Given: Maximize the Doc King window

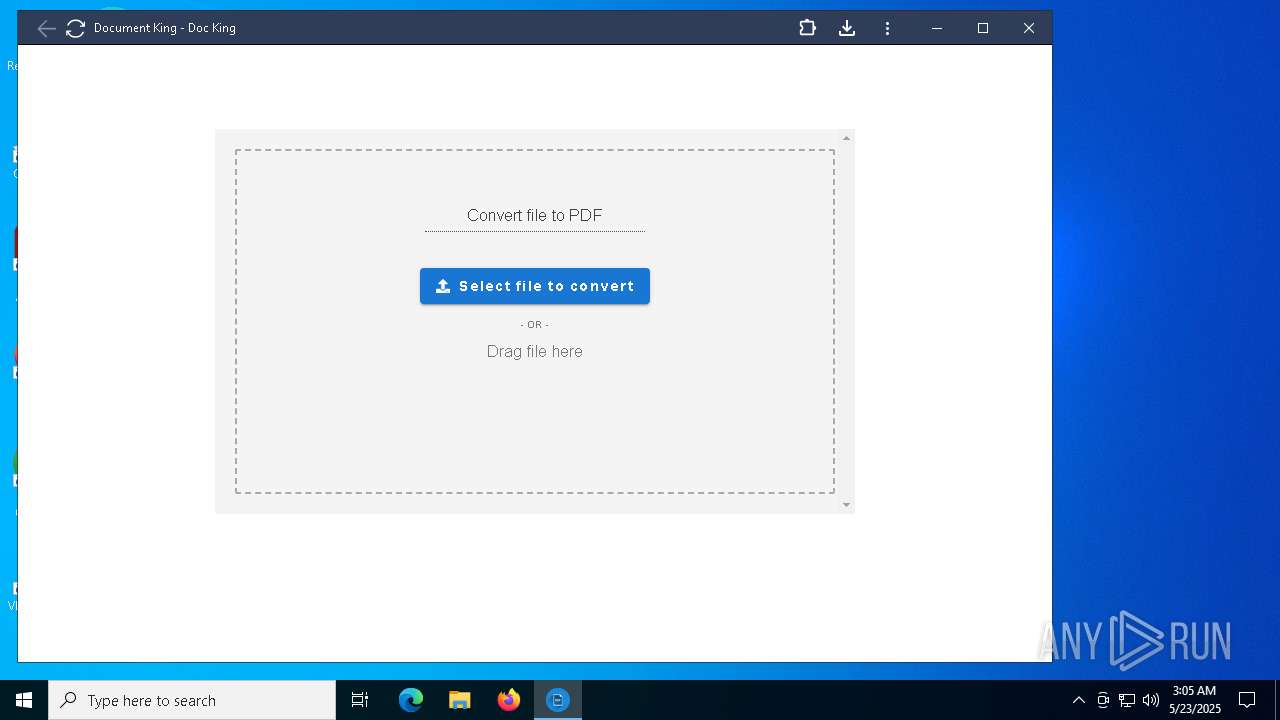Looking at the screenshot, I should pyautogui.click(x=983, y=28).
